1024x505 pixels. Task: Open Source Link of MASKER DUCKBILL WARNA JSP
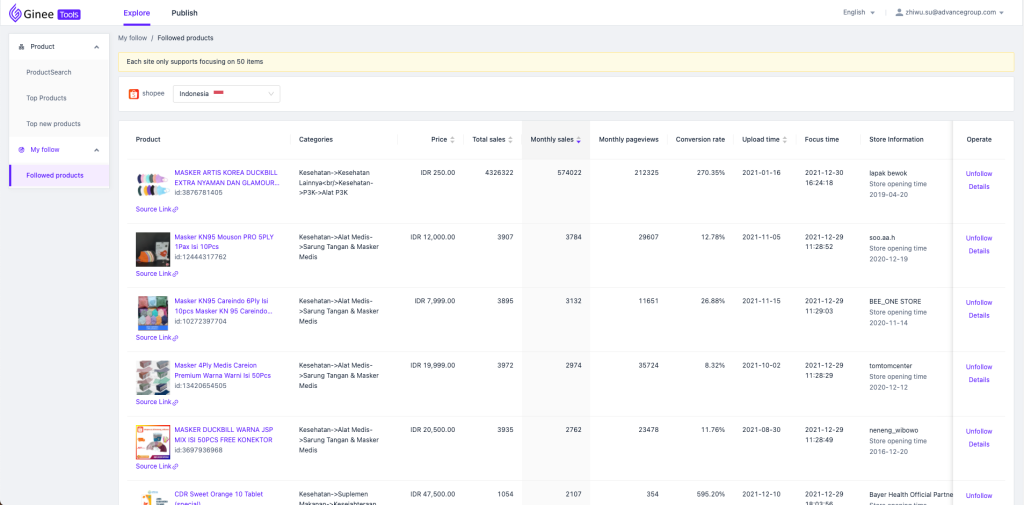pos(157,466)
